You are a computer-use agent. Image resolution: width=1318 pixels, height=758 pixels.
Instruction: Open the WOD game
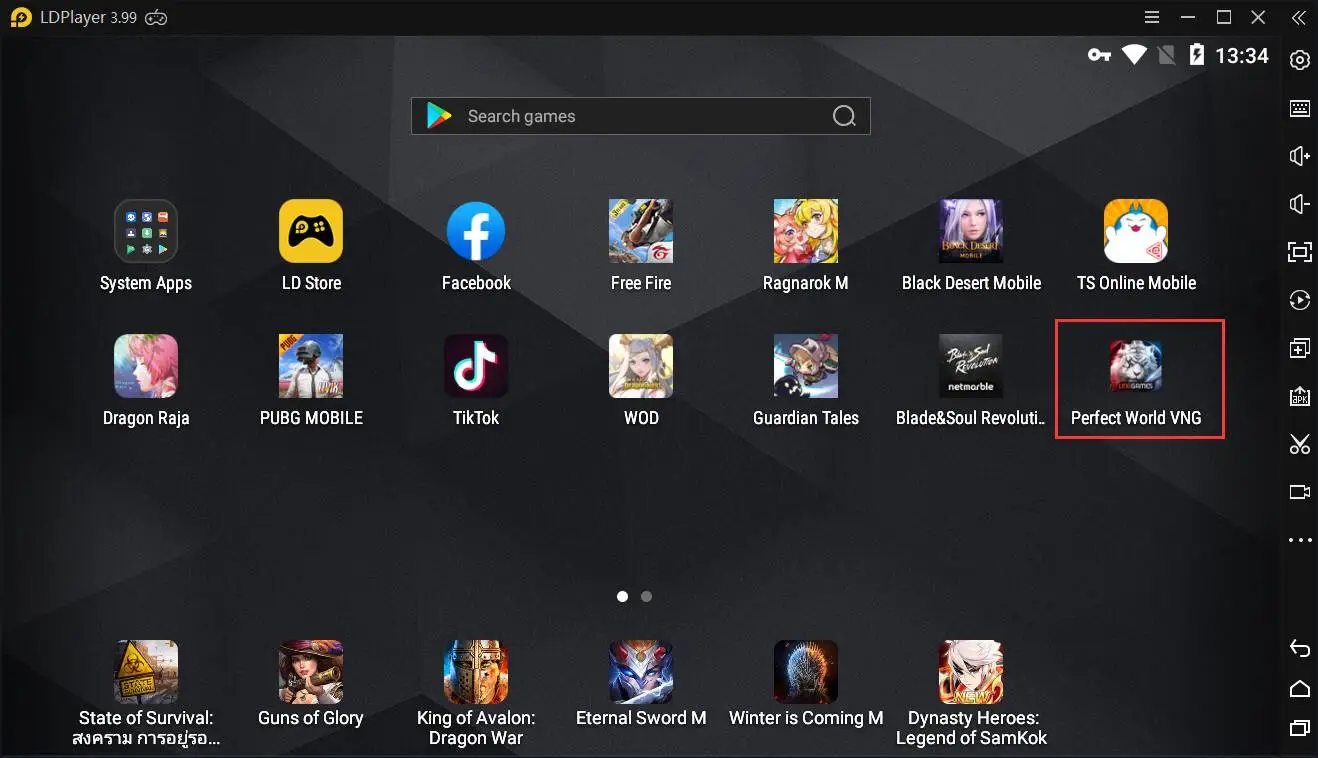(x=641, y=366)
